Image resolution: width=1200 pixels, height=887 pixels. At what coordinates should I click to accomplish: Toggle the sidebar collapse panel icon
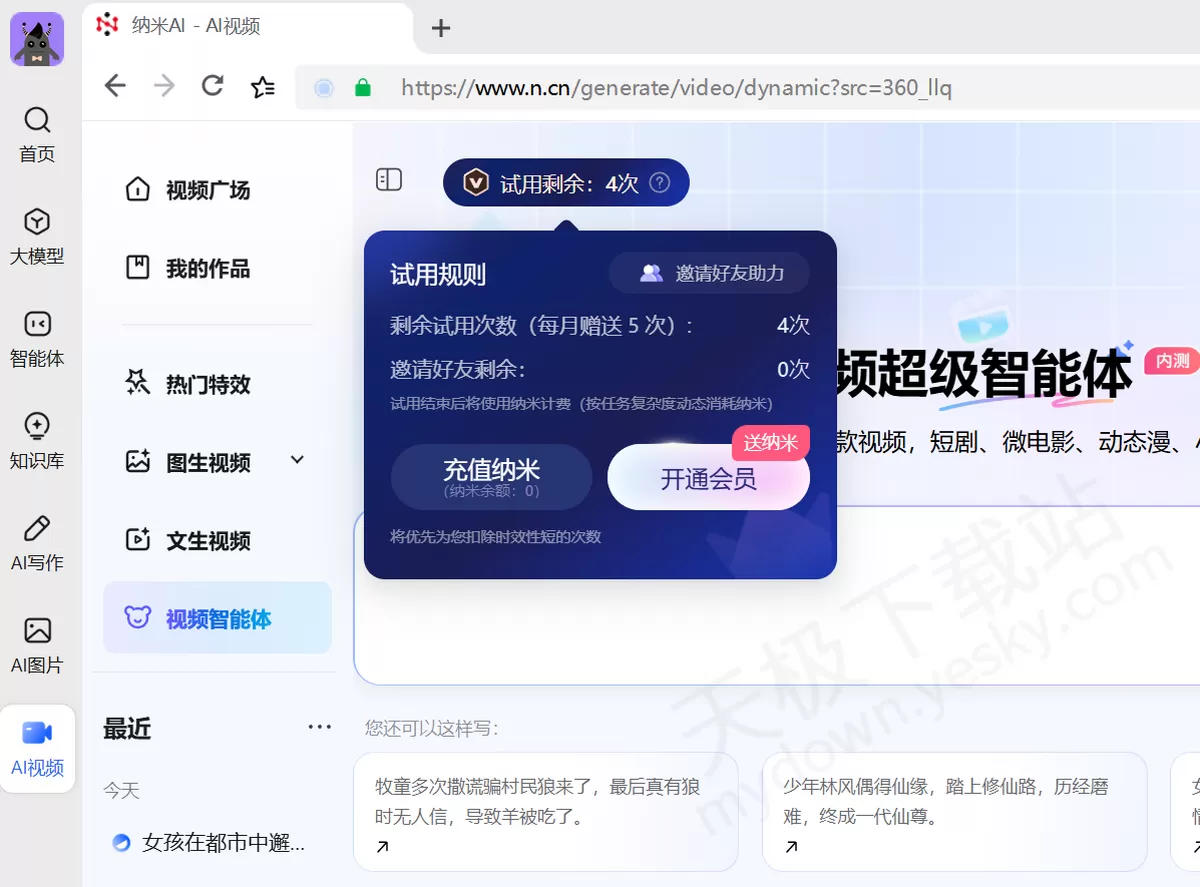pos(389,179)
